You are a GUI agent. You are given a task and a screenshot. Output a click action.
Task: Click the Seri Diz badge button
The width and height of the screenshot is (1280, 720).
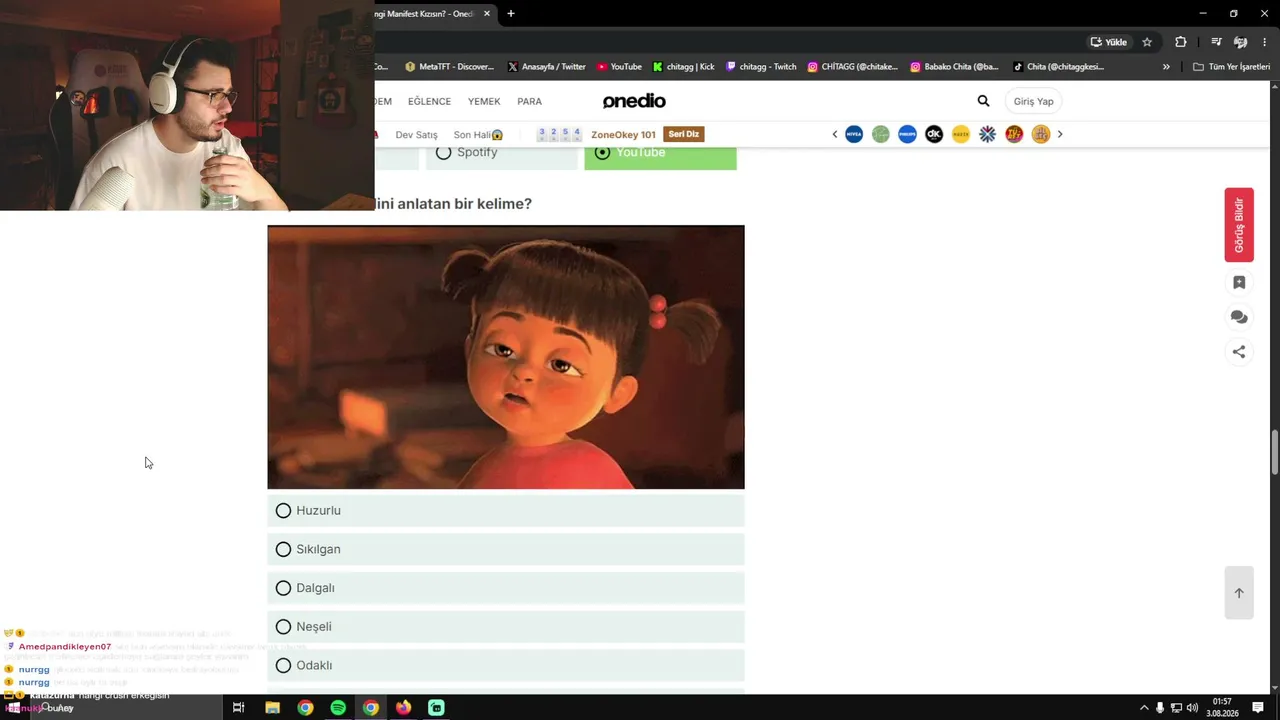684,134
